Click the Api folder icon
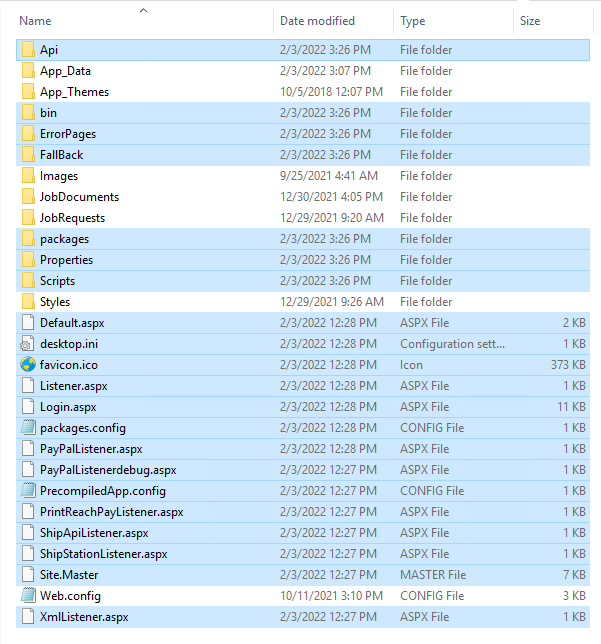 click(28, 50)
